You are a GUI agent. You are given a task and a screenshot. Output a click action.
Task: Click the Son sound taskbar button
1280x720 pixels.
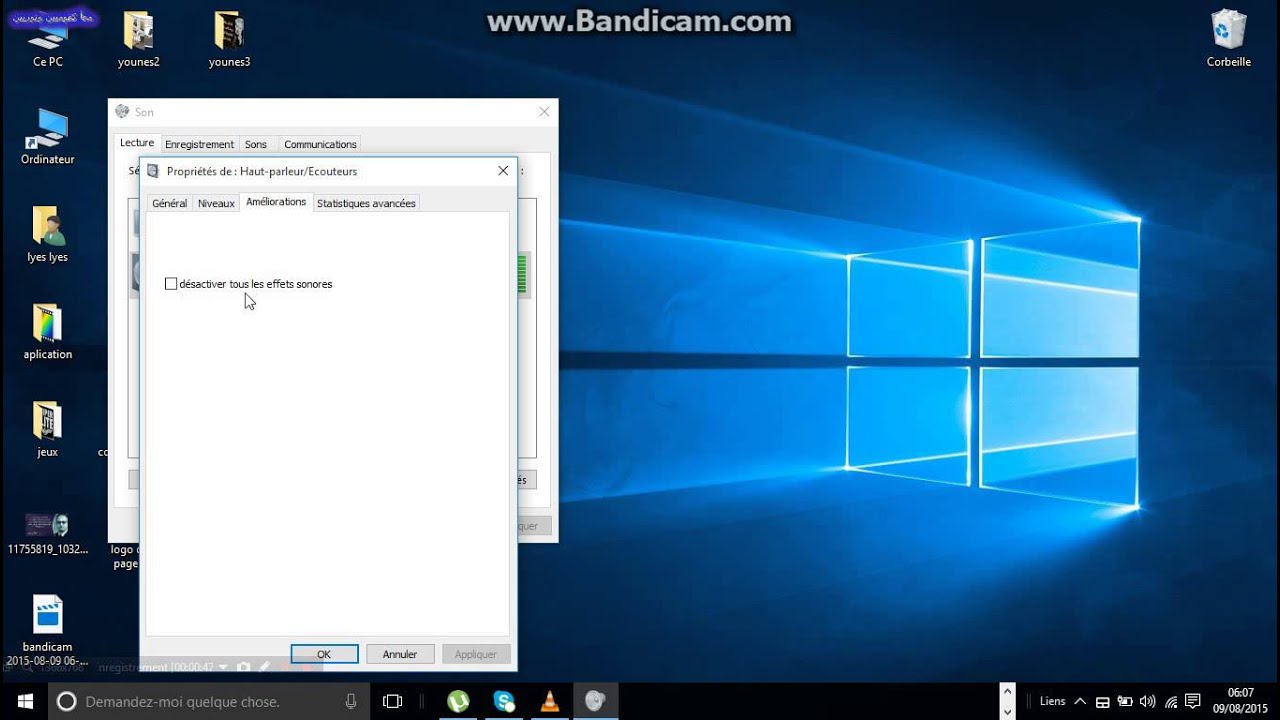point(595,701)
